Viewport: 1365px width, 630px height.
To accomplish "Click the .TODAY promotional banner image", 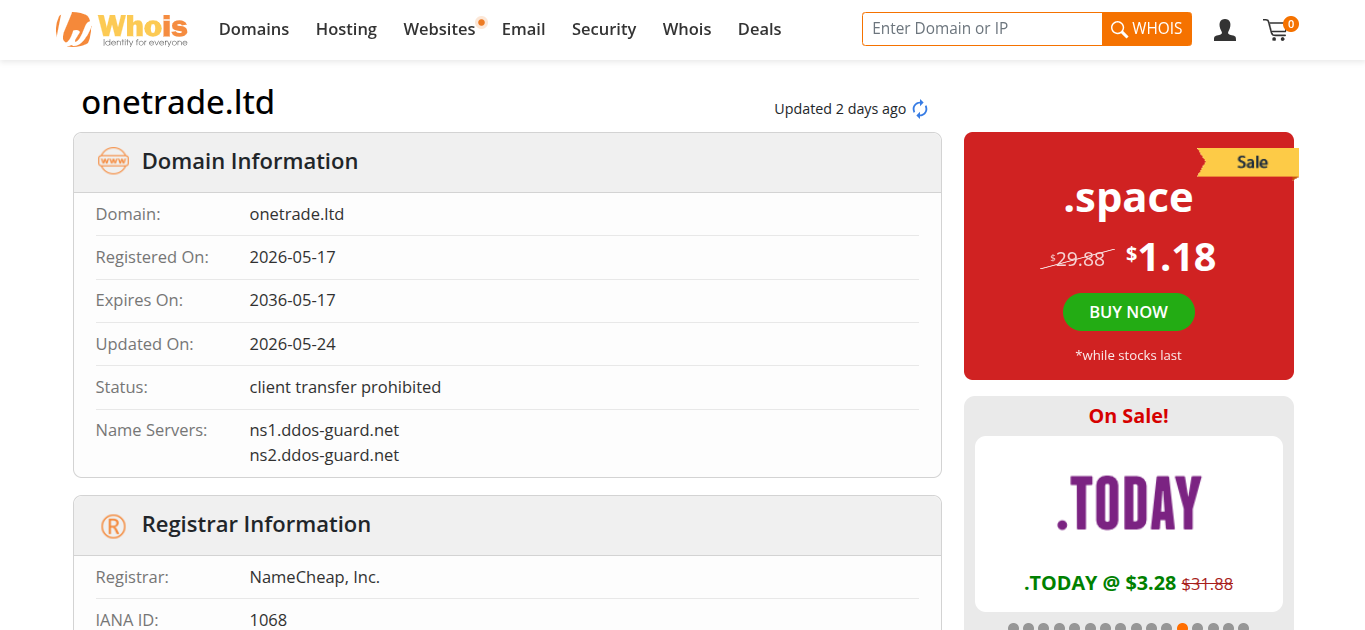I will click(x=1129, y=503).
